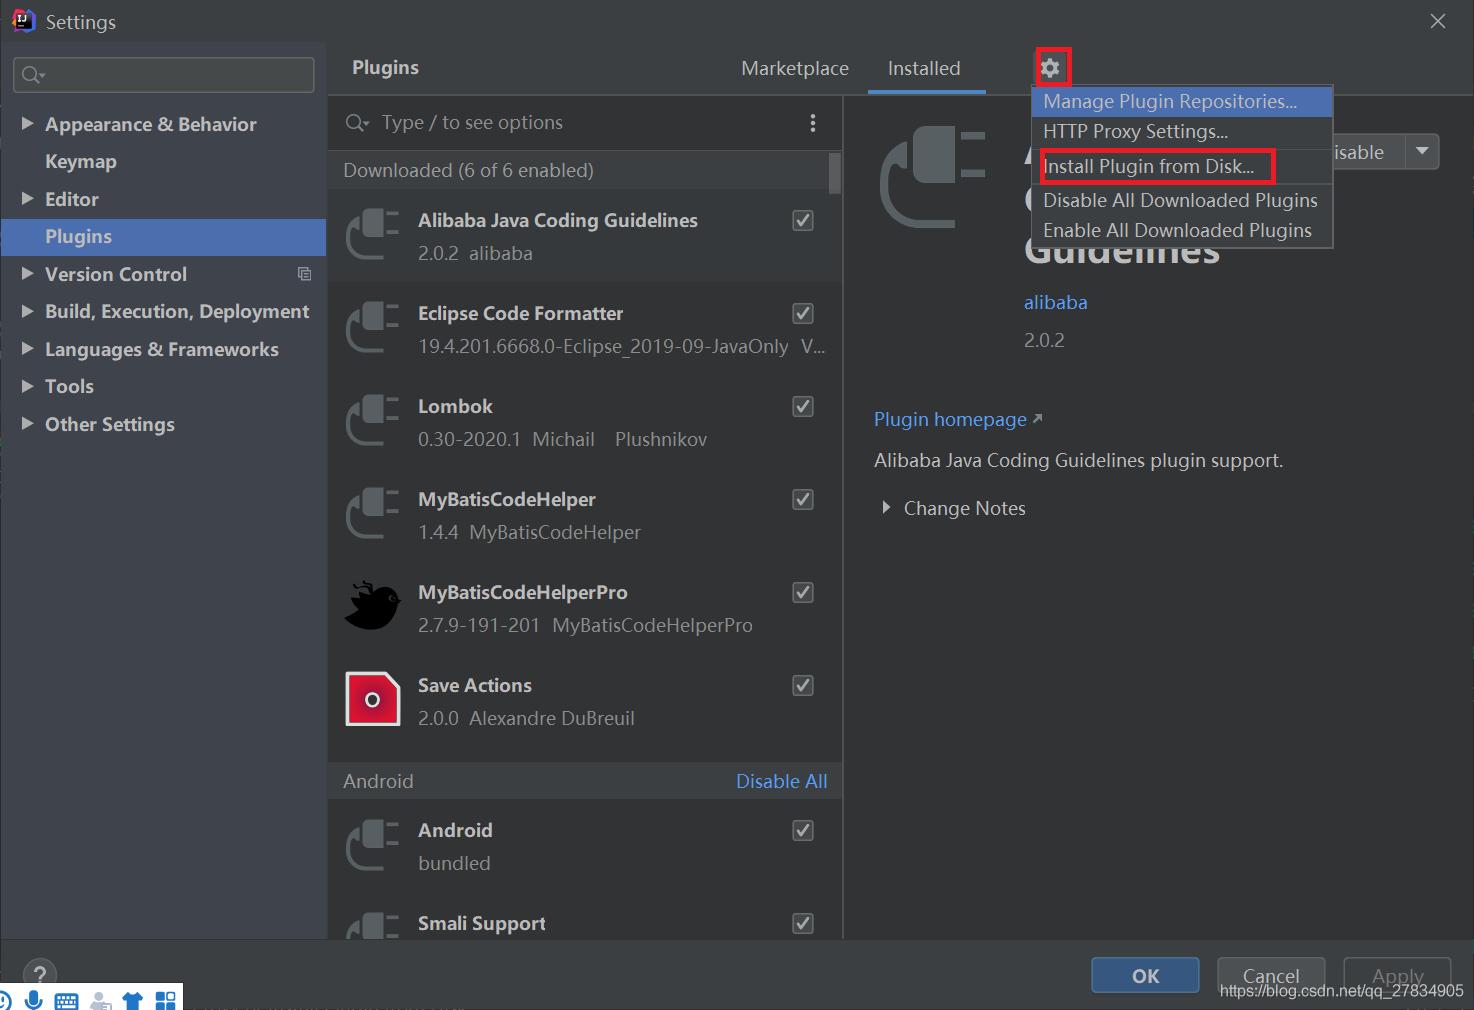Click the keyboard icon in the bottom toolbar
This screenshot has width=1474, height=1010.
pyautogui.click(x=67, y=1000)
